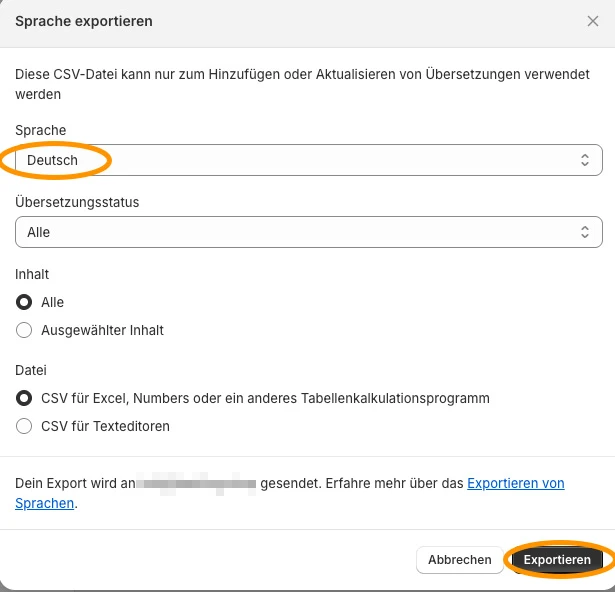Open the Exportieren von Sprachen link
Image resolution: width=615 pixels, height=592 pixels.
pos(515,483)
